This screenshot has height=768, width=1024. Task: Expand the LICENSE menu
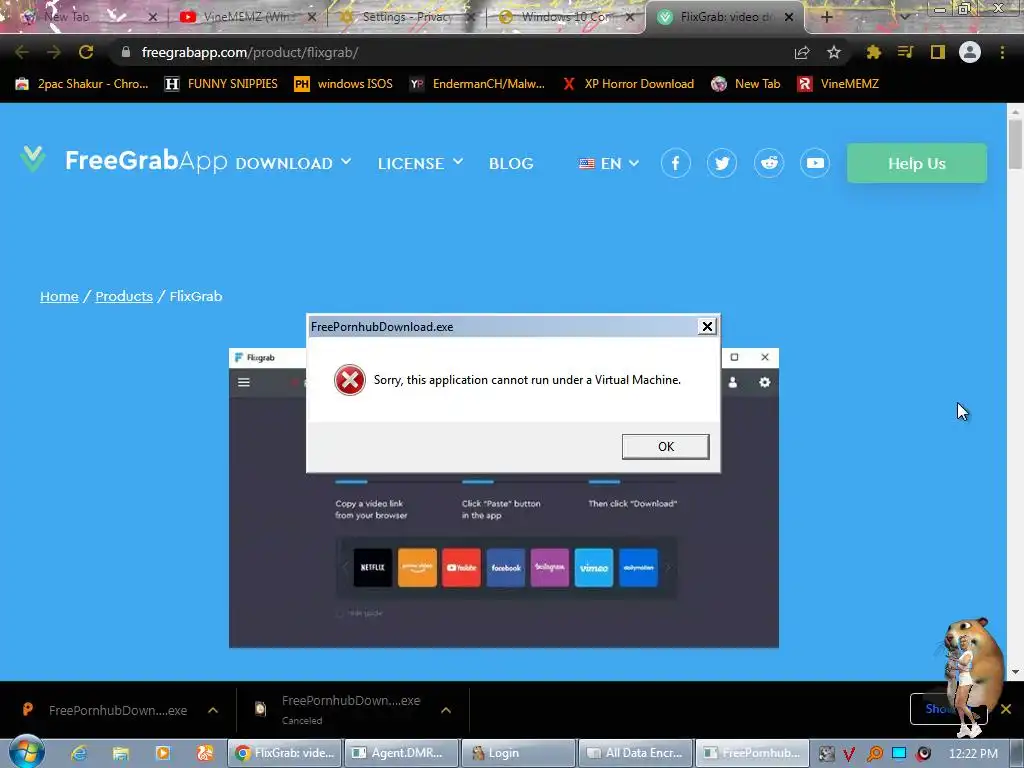point(421,163)
